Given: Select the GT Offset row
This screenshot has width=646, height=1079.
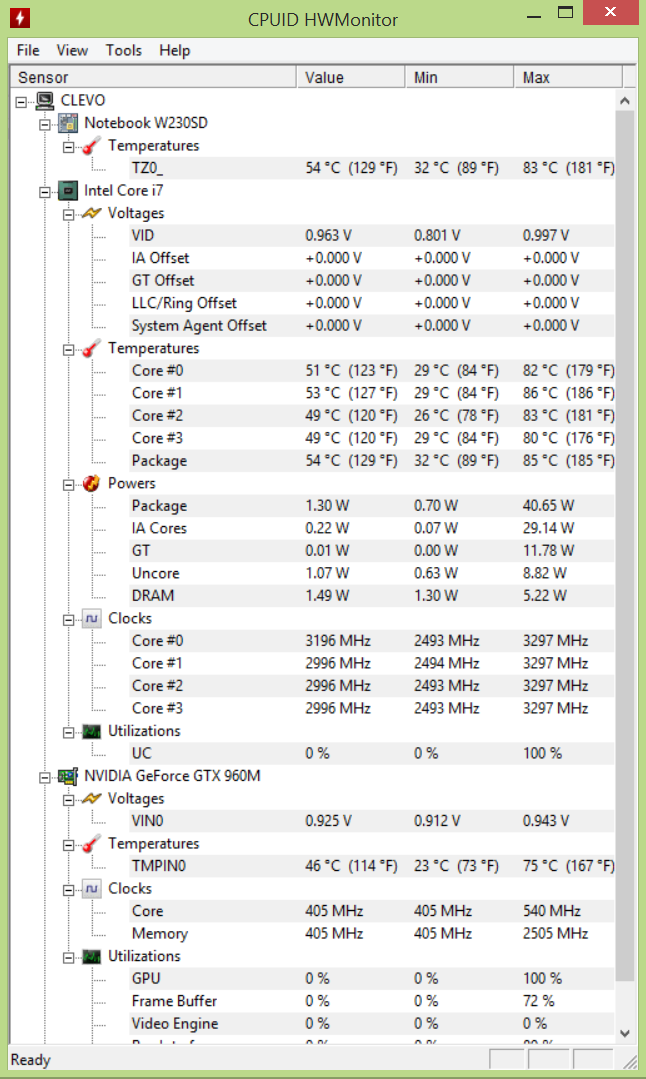Looking at the screenshot, I should point(372,281).
